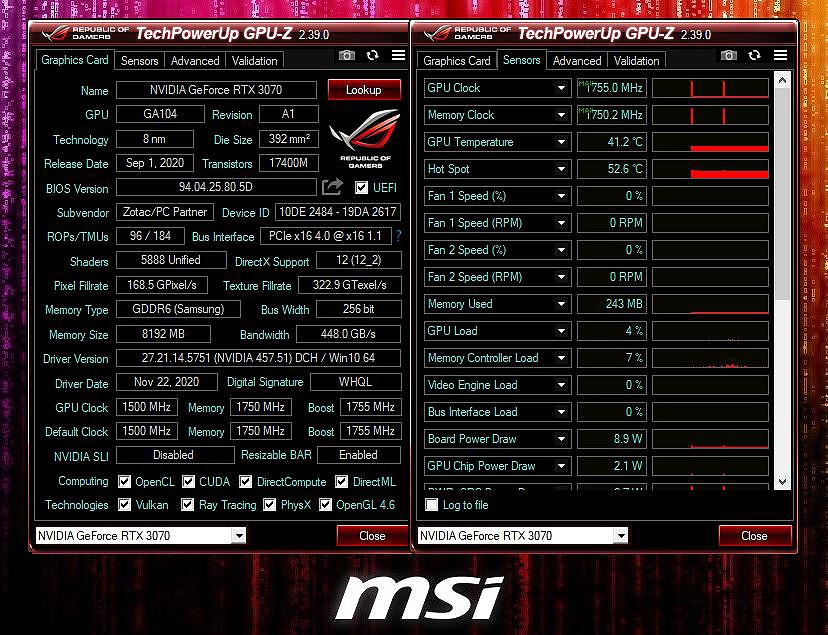Open Hot Spot sensor dropdown
The width and height of the screenshot is (828, 635).
click(561, 169)
